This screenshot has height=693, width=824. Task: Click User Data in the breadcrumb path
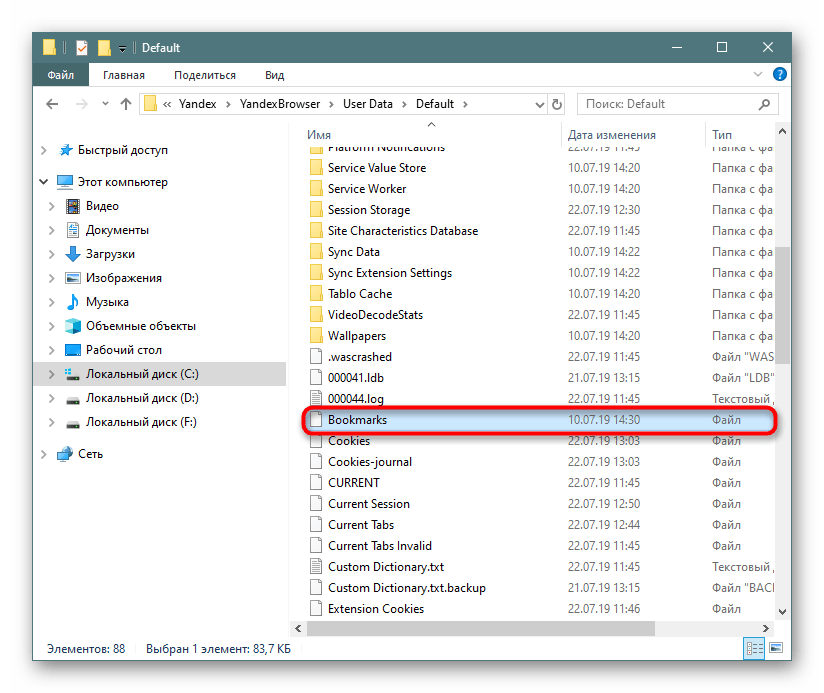pos(367,103)
